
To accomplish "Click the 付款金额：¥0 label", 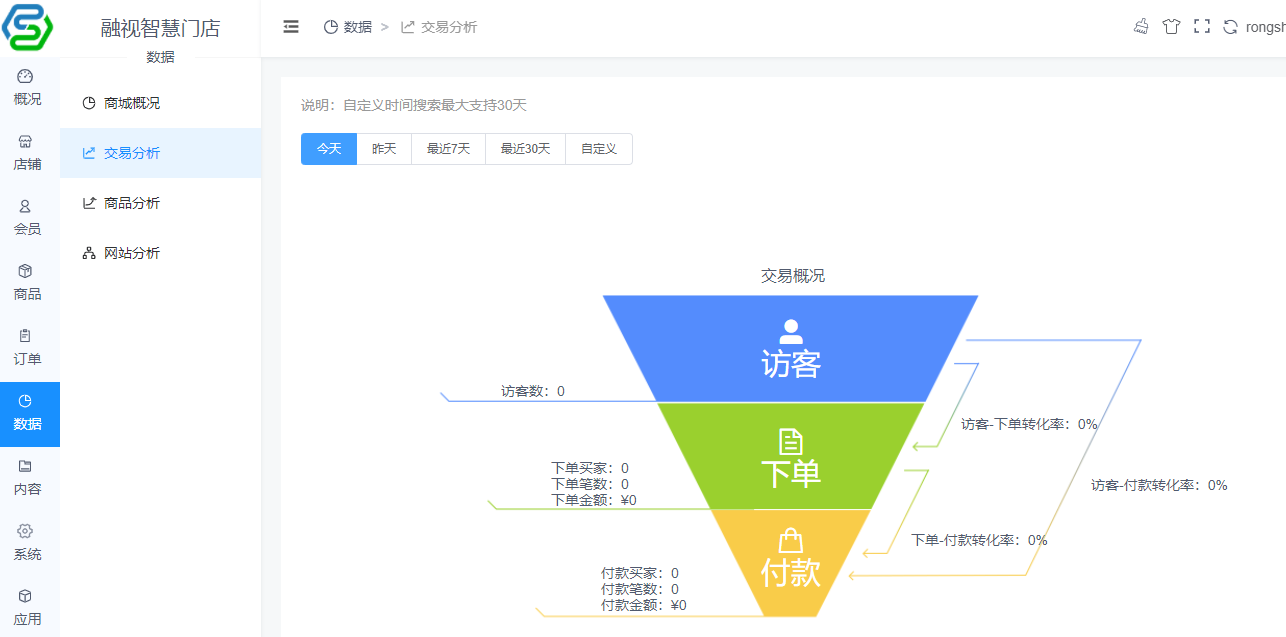I will [644, 605].
